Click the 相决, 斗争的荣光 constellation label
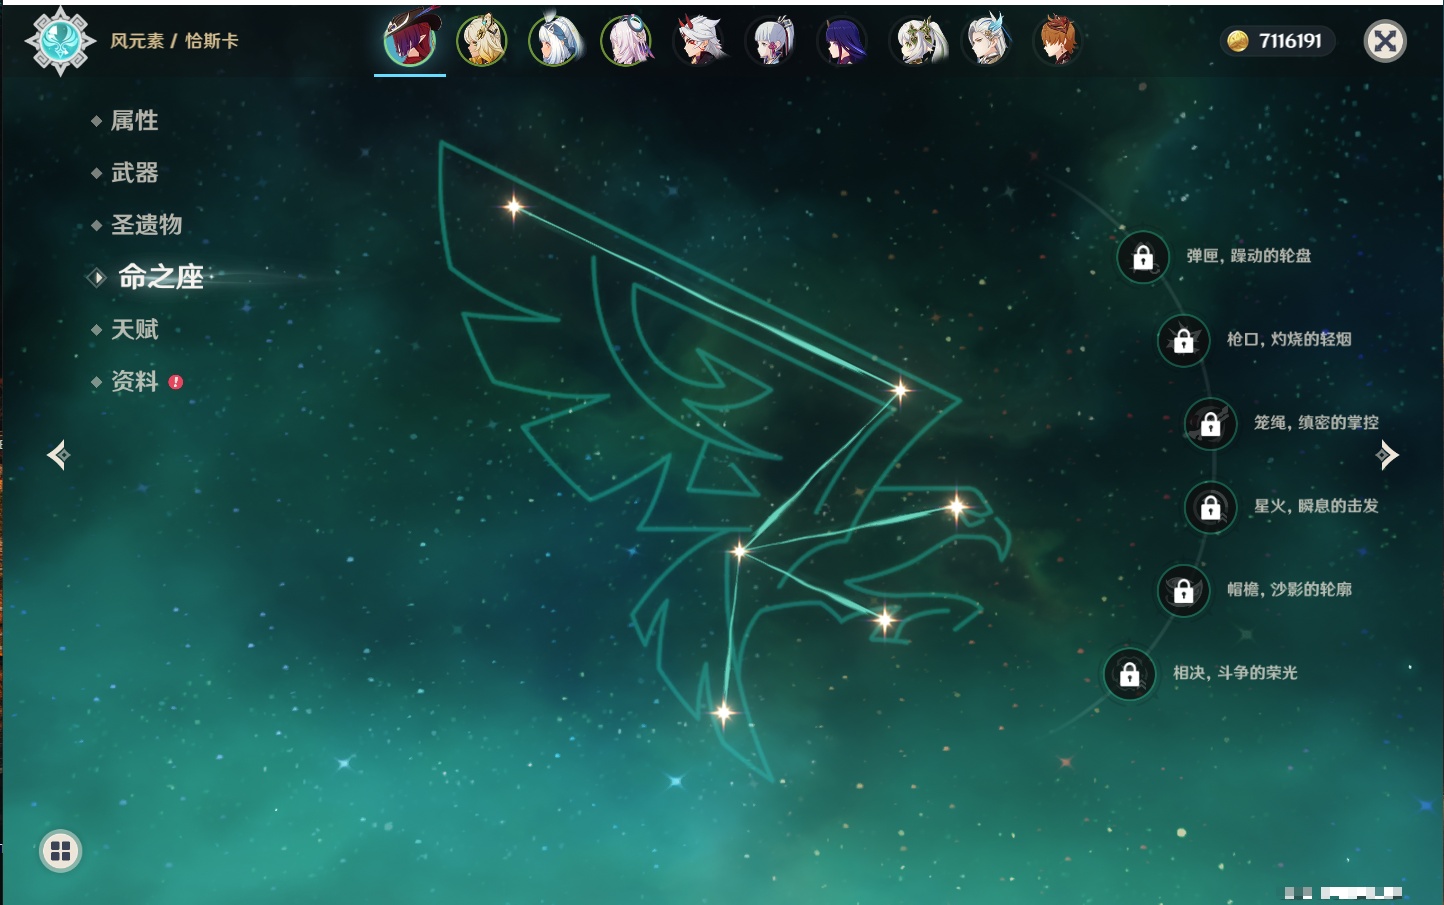The width and height of the screenshot is (1444, 905). coord(1235,673)
